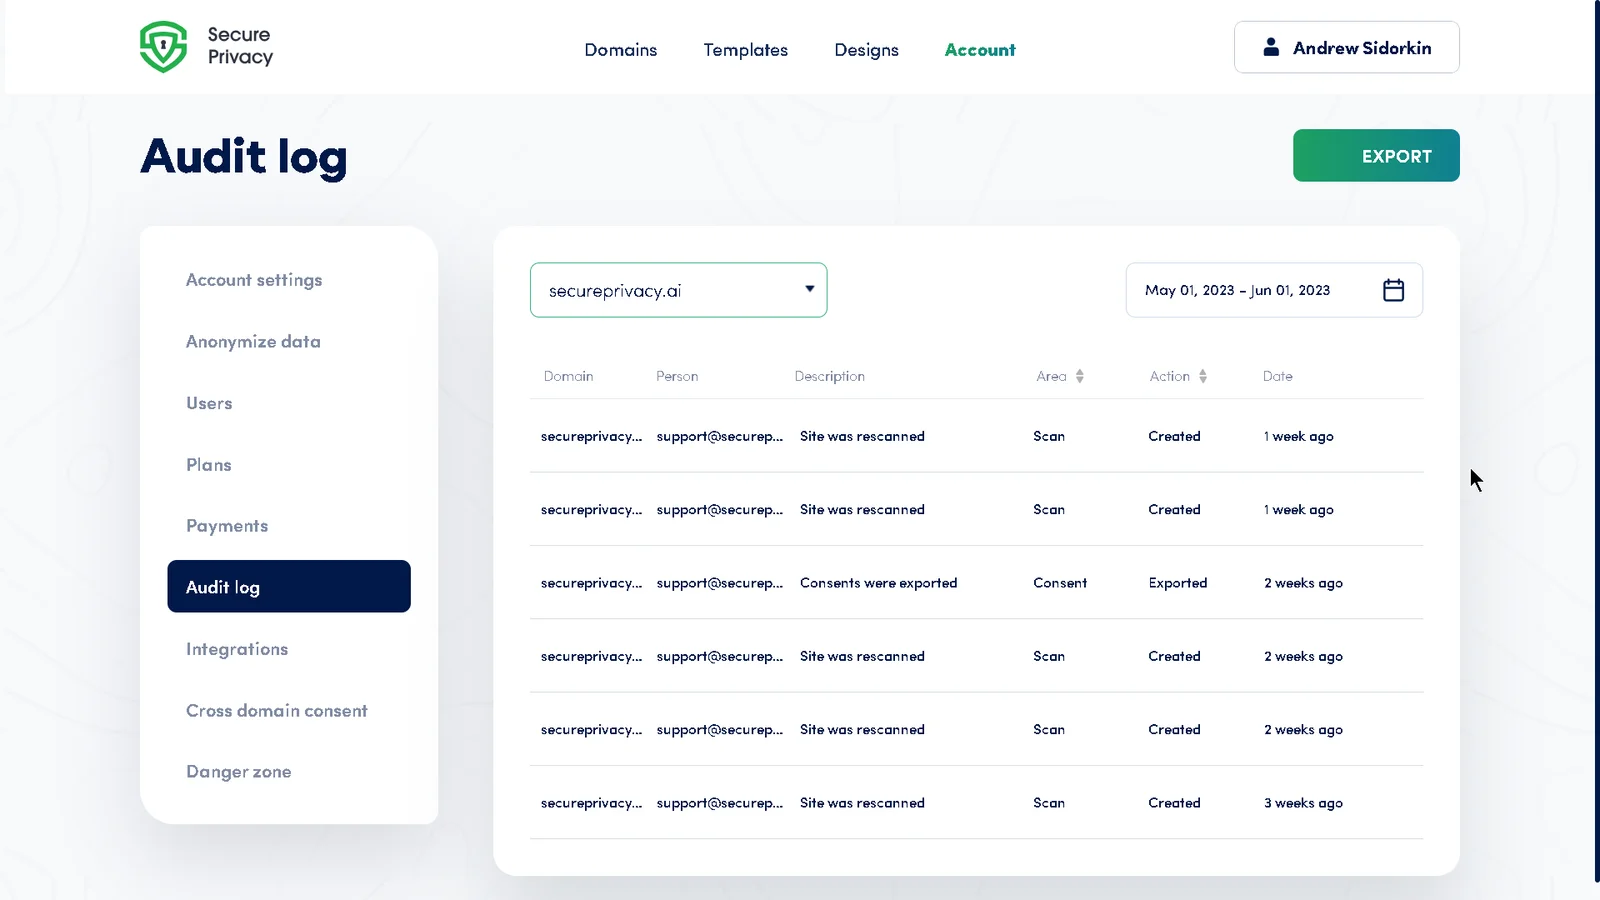Image resolution: width=1600 pixels, height=900 pixels.
Task: Select the Andrew Sidorkin account button
Action: 1346,46
